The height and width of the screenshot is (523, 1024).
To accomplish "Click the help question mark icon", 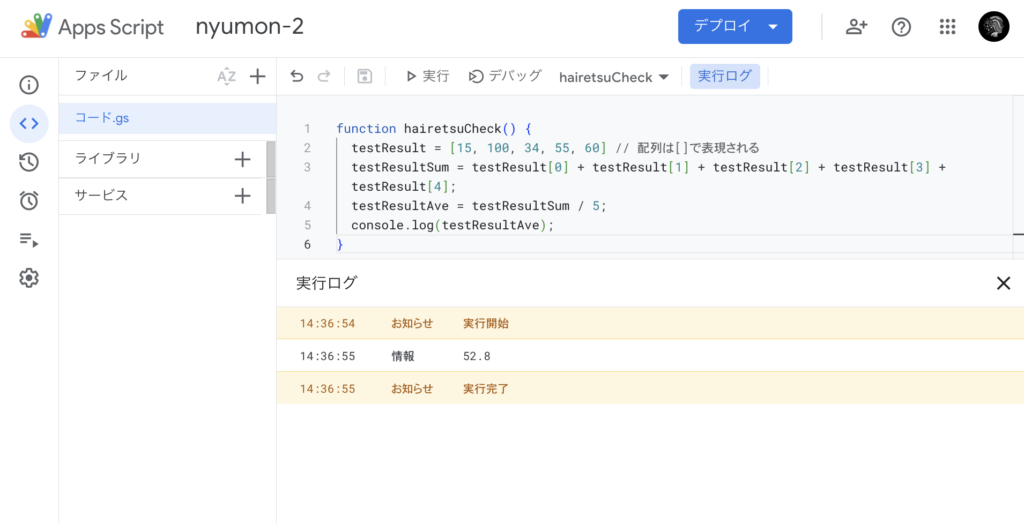I will [x=901, y=27].
